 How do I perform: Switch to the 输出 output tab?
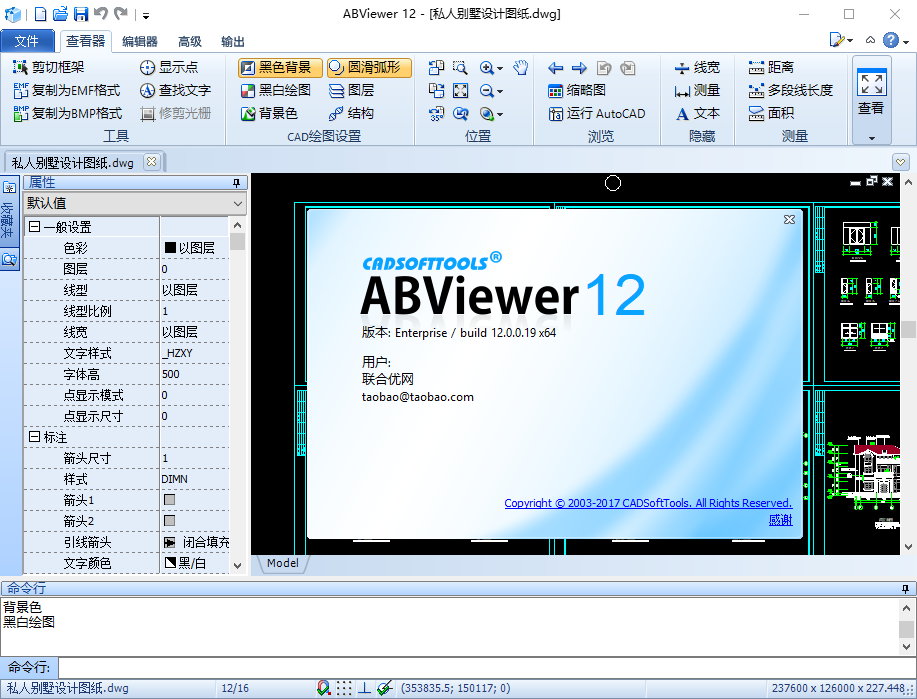(233, 42)
